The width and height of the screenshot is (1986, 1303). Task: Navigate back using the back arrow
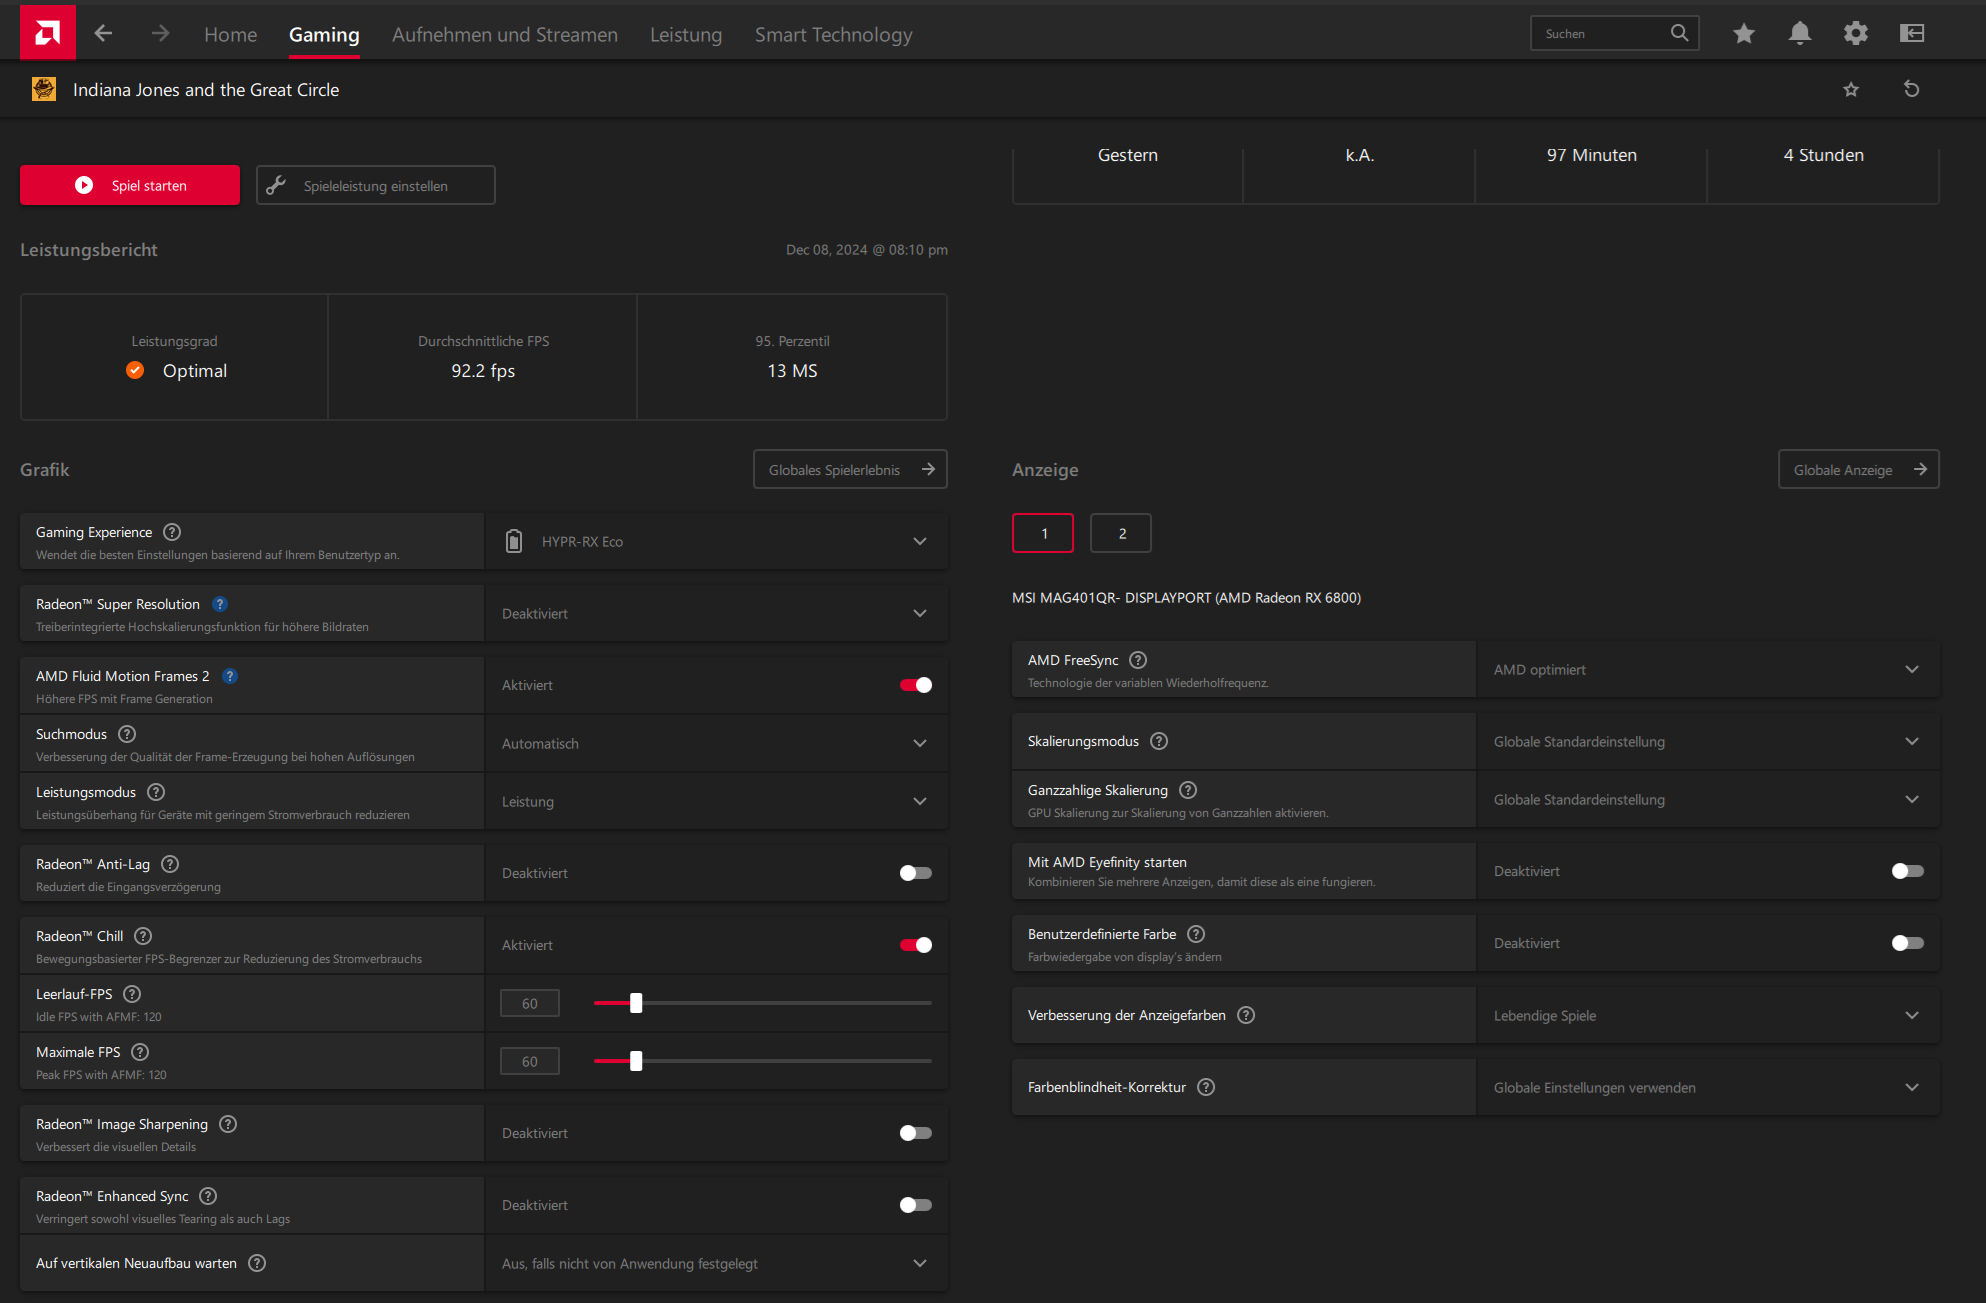[x=103, y=33]
